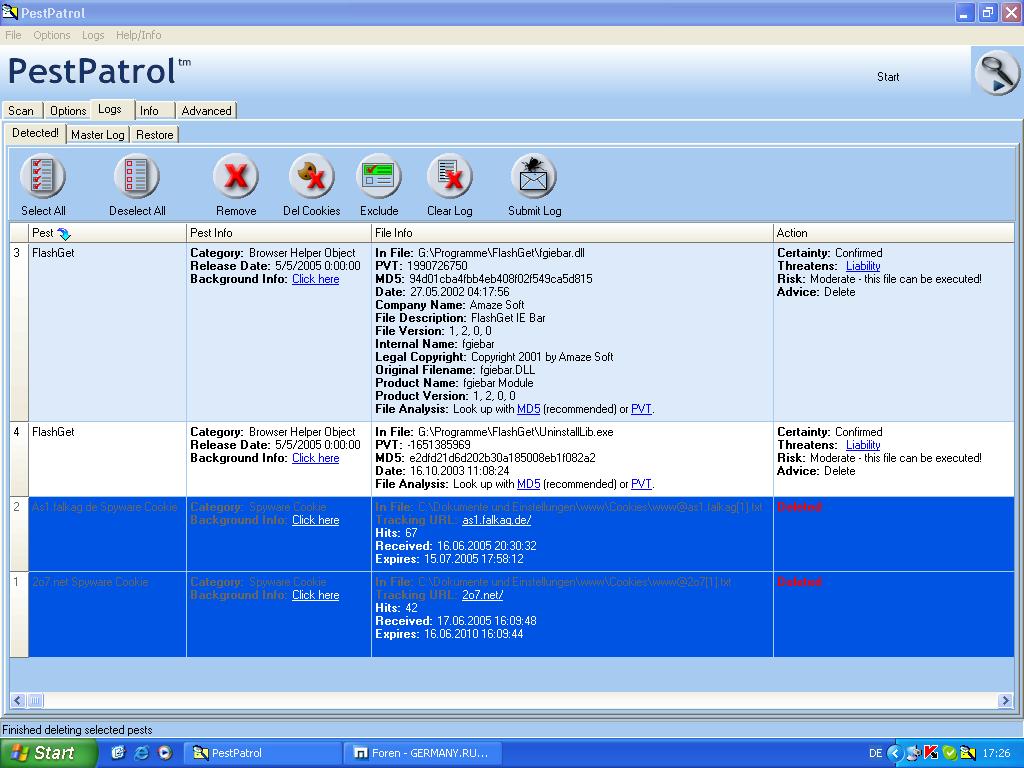Click the DE language indicator
The height and width of the screenshot is (768, 1024).
tap(875, 753)
